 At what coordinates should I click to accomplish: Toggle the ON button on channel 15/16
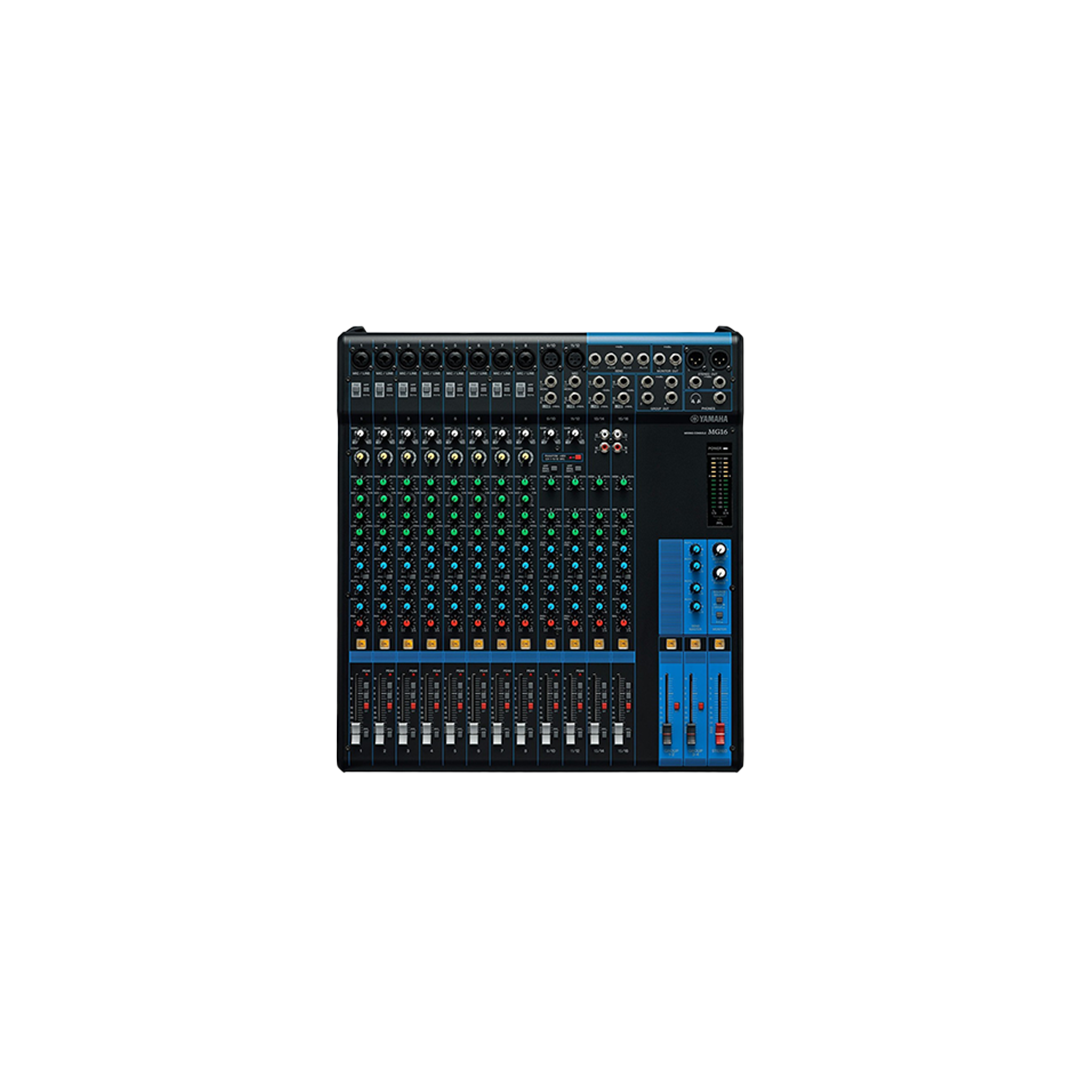(623, 643)
